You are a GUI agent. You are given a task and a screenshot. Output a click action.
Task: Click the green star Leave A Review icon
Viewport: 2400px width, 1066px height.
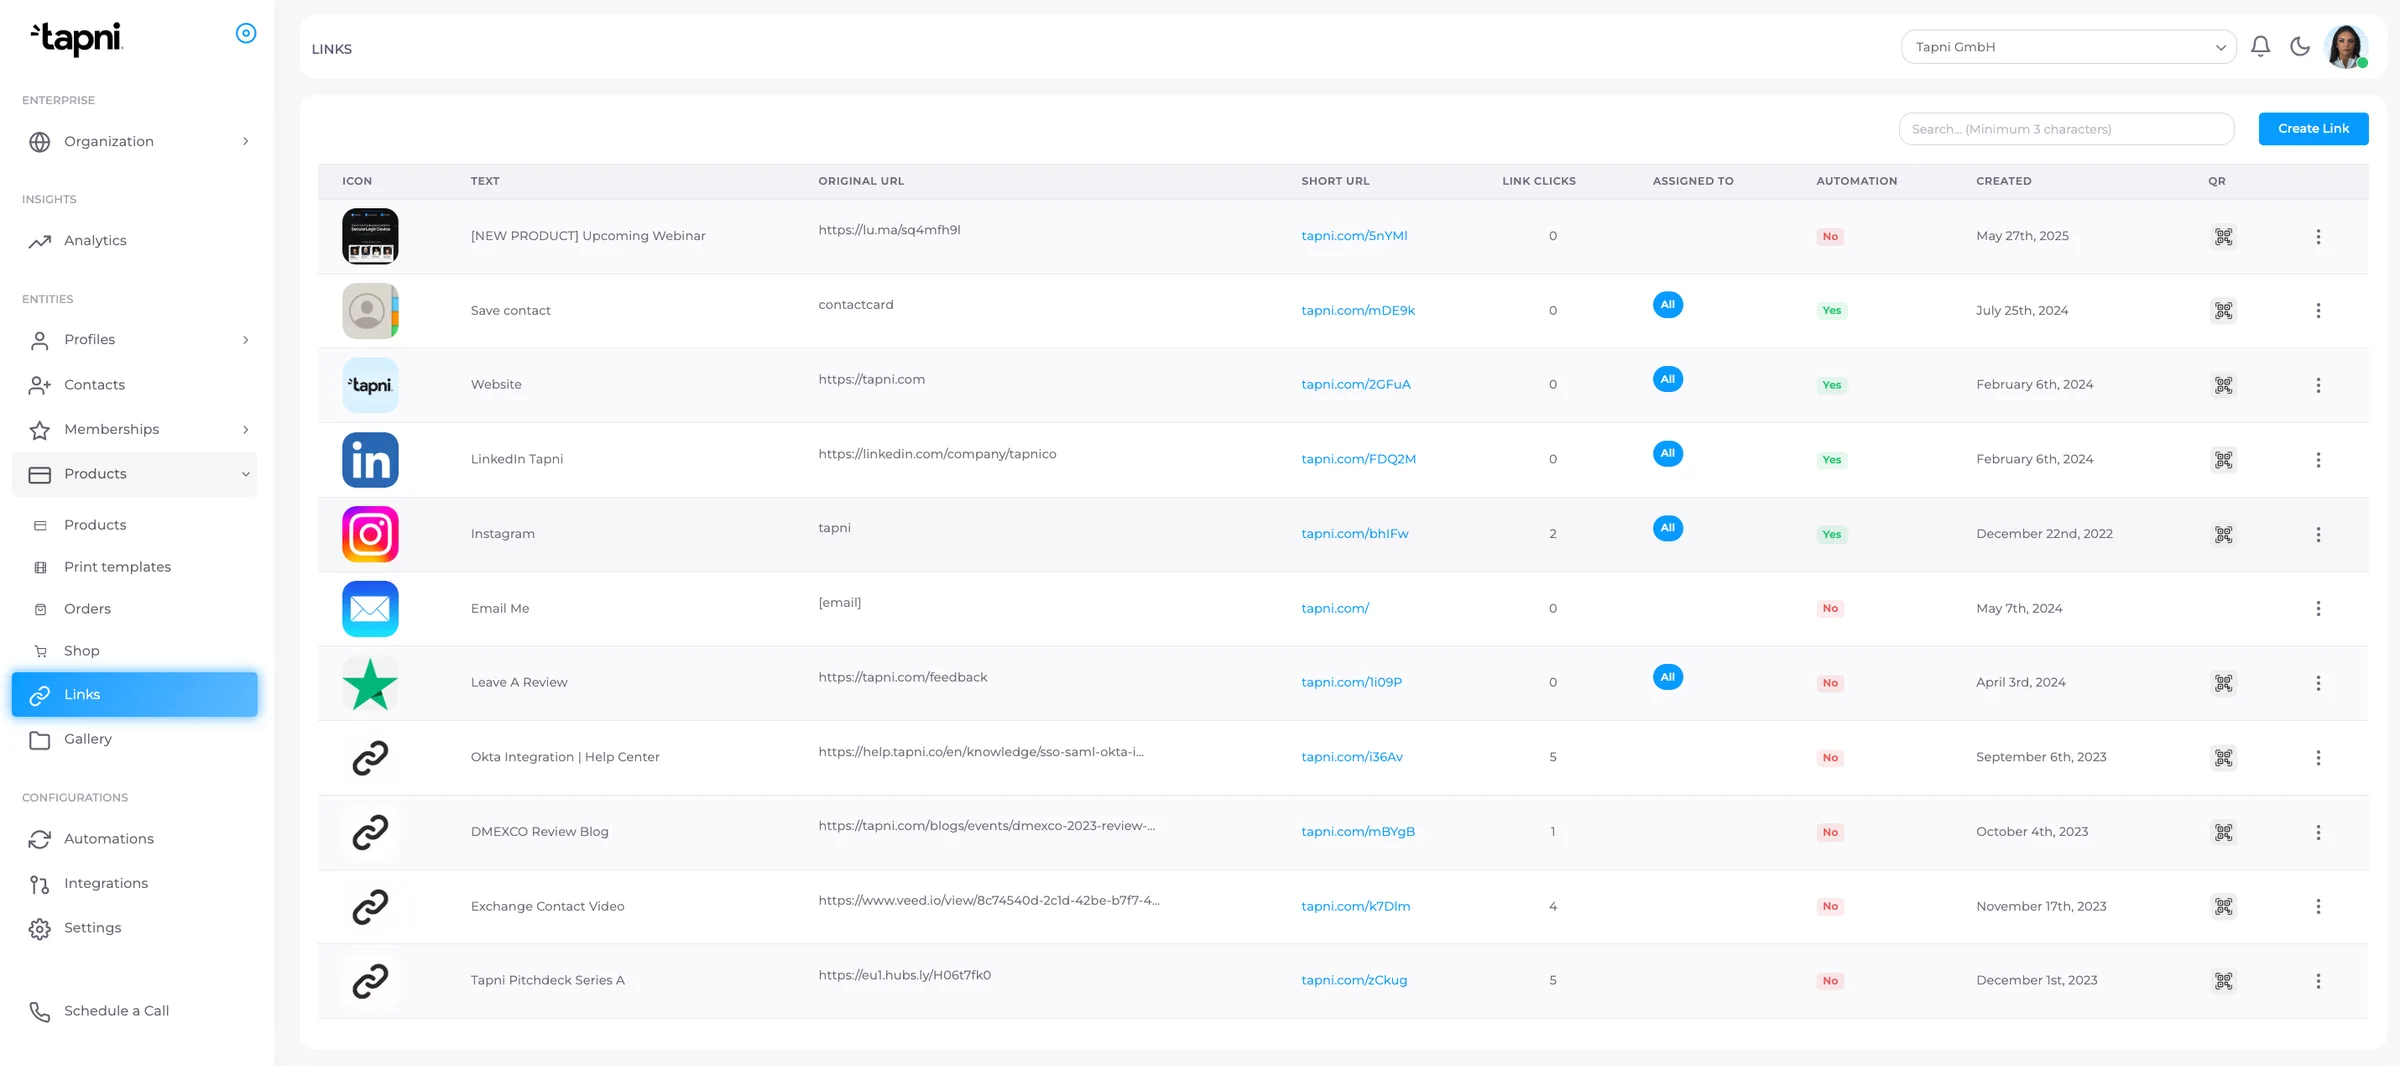370,683
